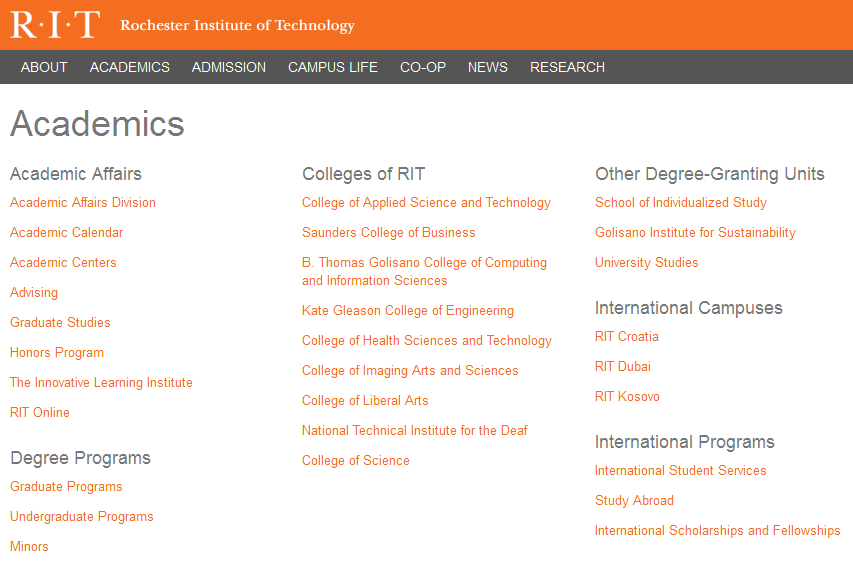Visit Golisano Institute for Sustainability

(695, 233)
